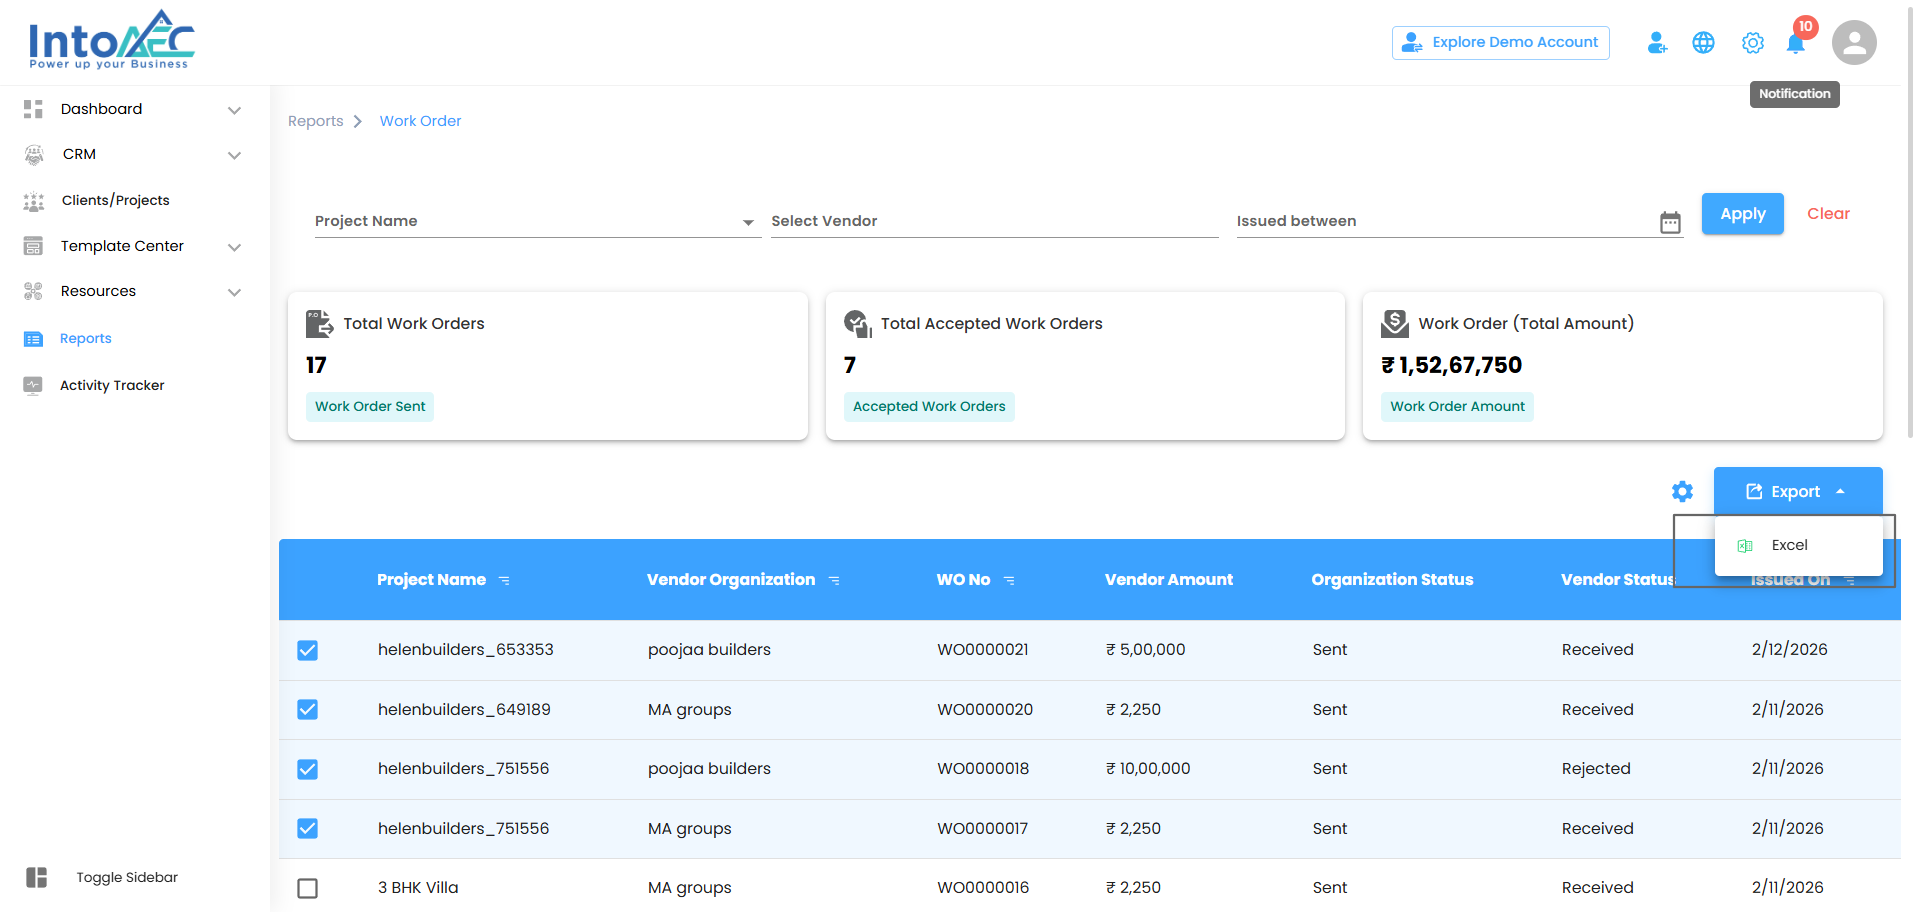Select Excel from export menu
Image resolution: width=1920 pixels, height=912 pixels.
[x=1789, y=545]
